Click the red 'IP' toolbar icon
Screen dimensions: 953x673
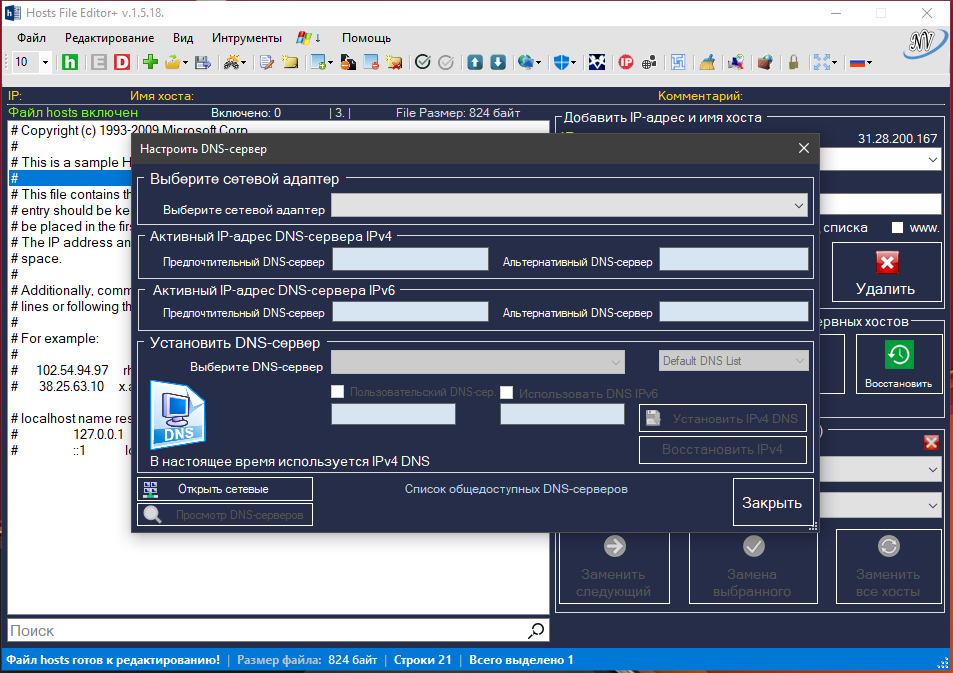pos(626,62)
